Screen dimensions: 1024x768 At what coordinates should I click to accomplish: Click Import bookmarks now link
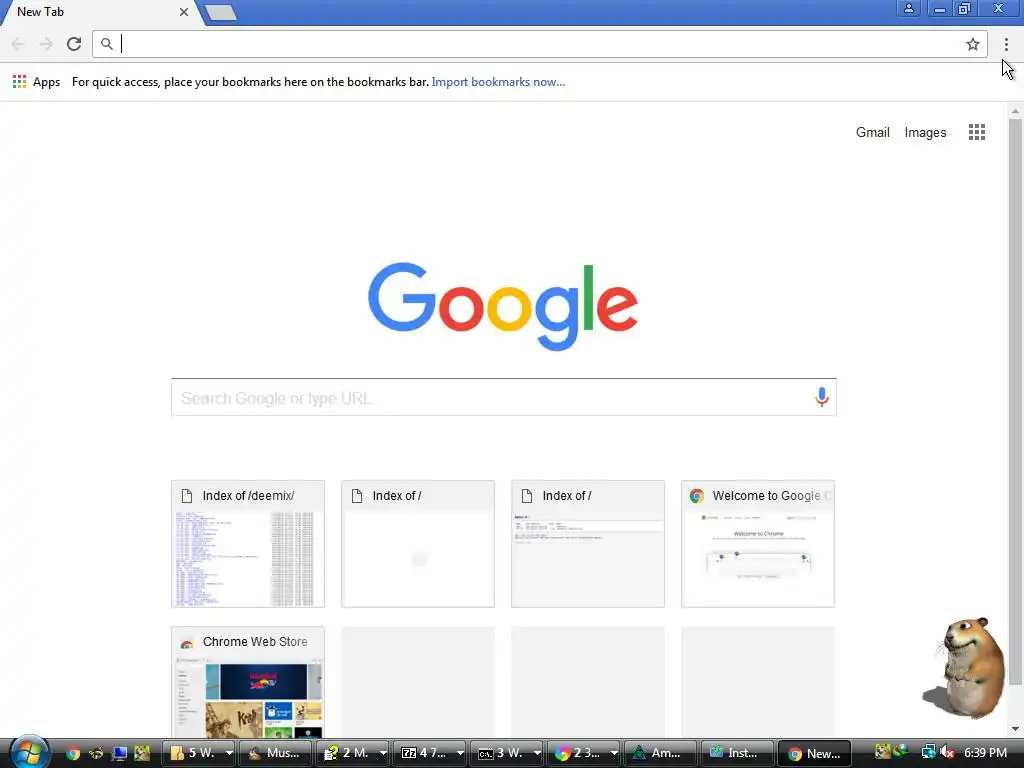tap(498, 82)
